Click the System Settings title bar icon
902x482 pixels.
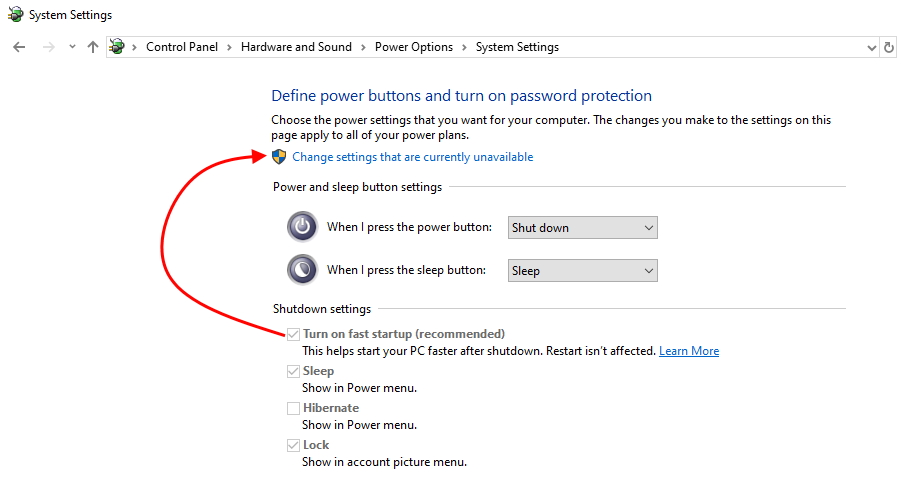[16, 14]
